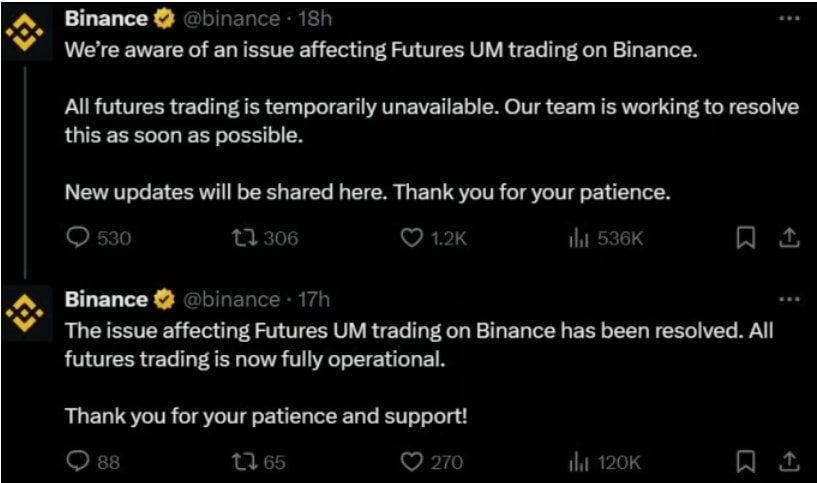The width and height of the screenshot is (817, 483).
Task: Open the 18h timestamp link
Action: pos(315,19)
